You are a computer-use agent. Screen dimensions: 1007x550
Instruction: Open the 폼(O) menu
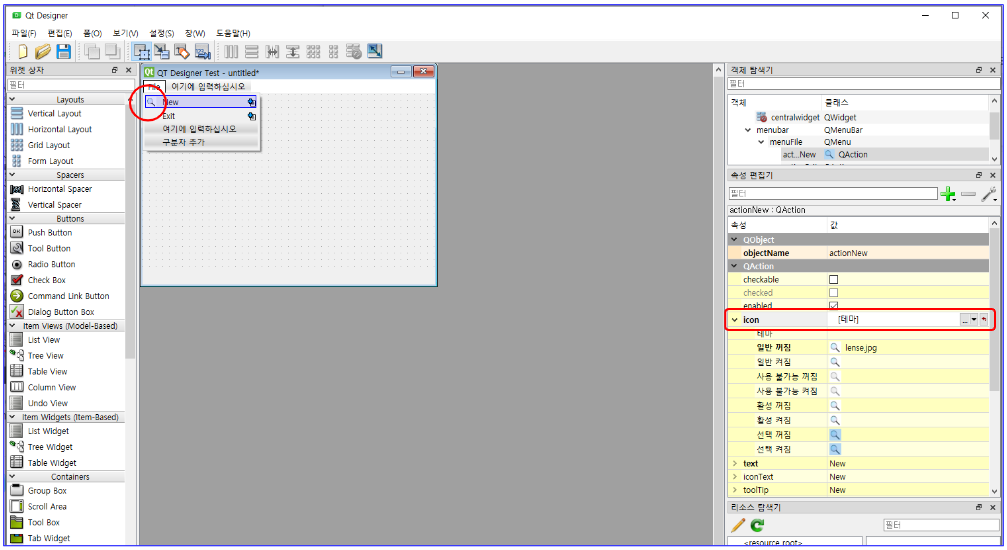(x=92, y=33)
